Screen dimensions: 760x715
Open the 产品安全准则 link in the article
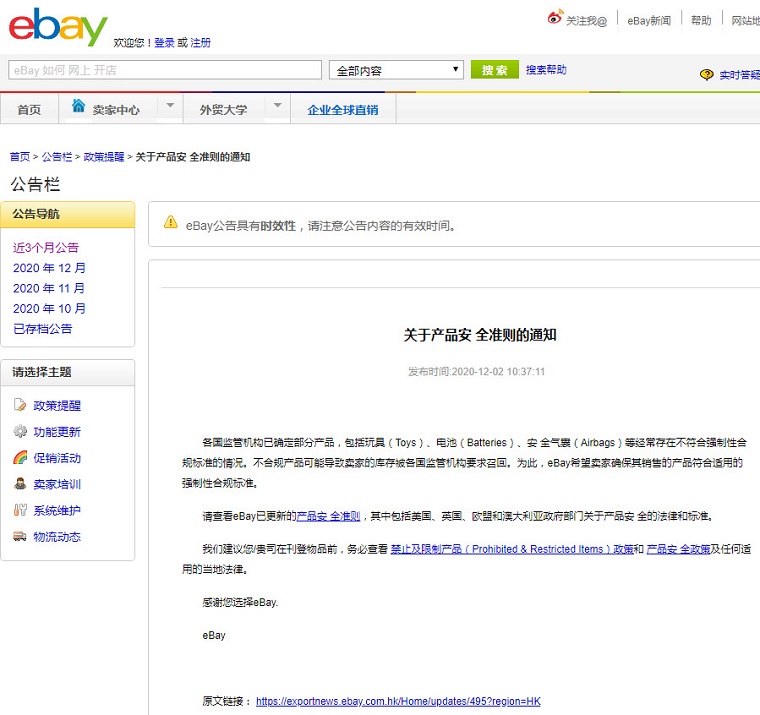[328, 516]
